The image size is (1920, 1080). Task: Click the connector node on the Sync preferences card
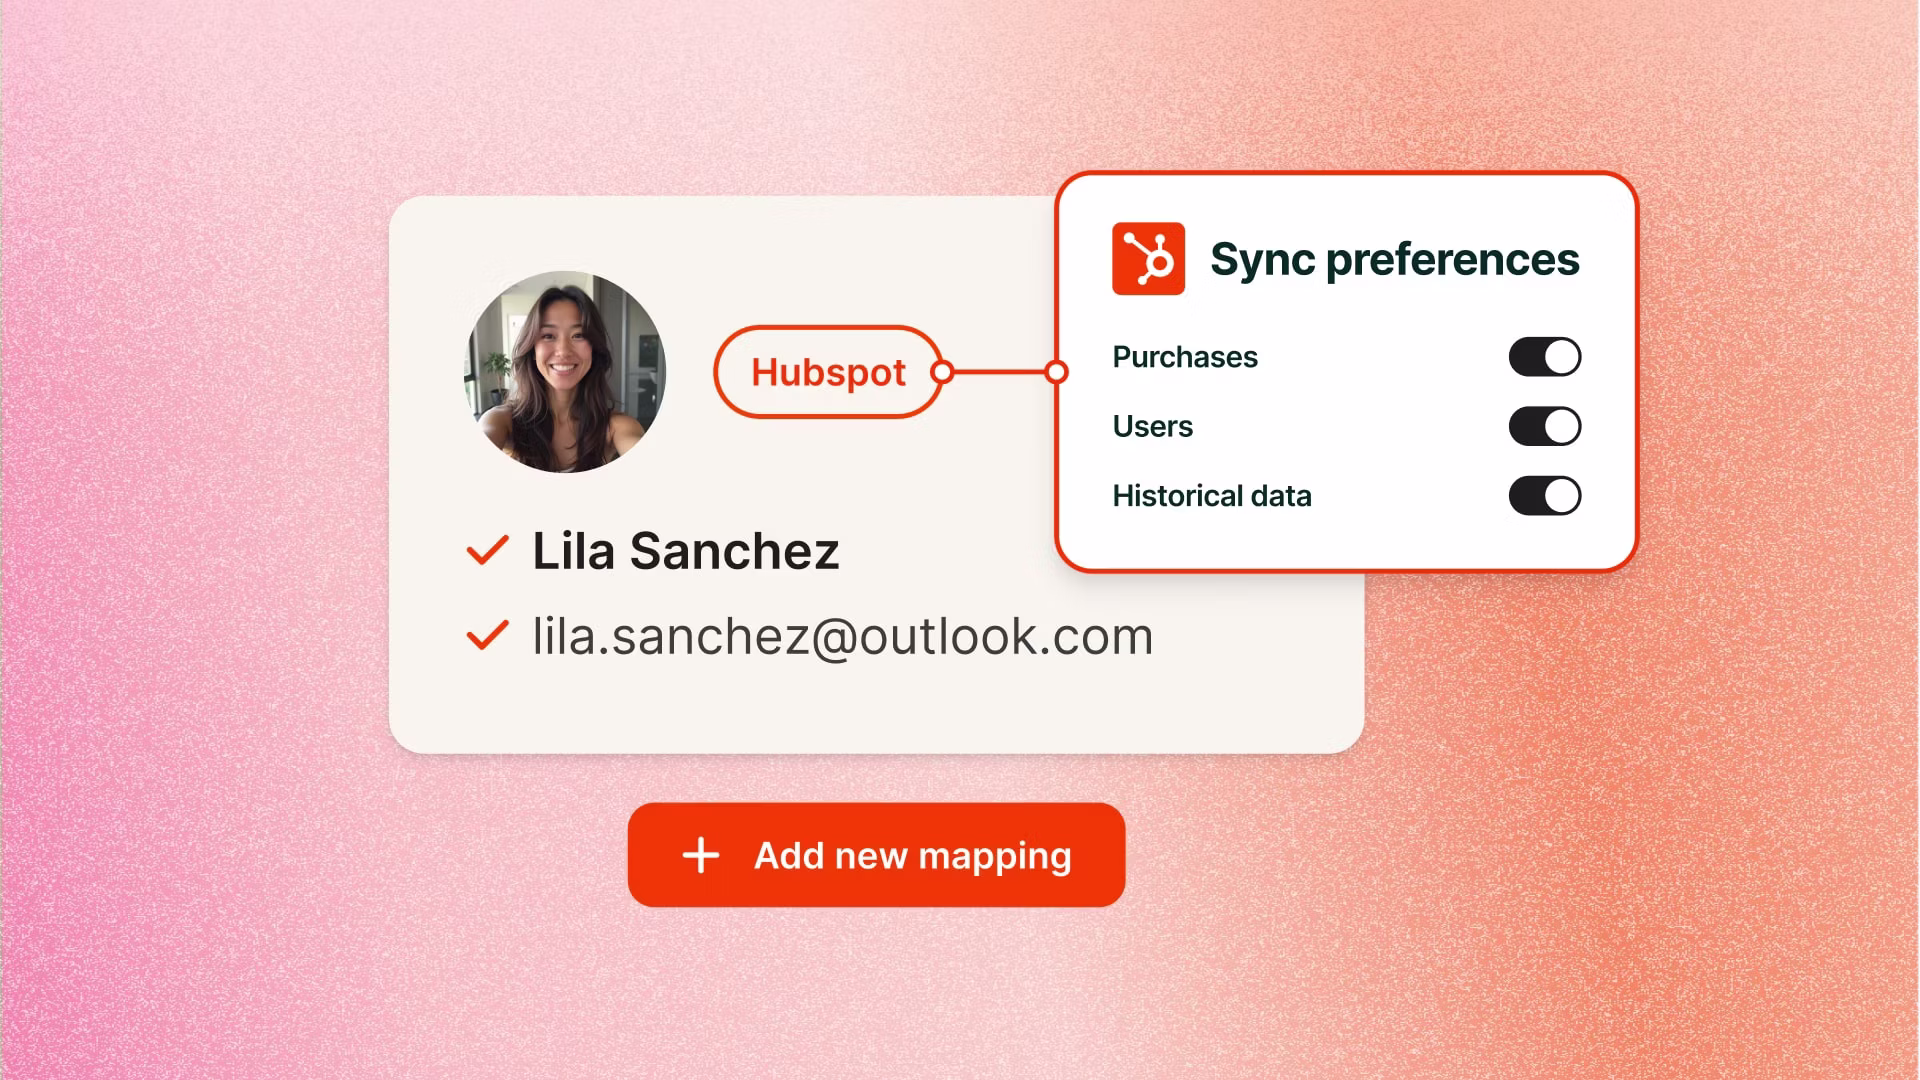[1056, 372]
